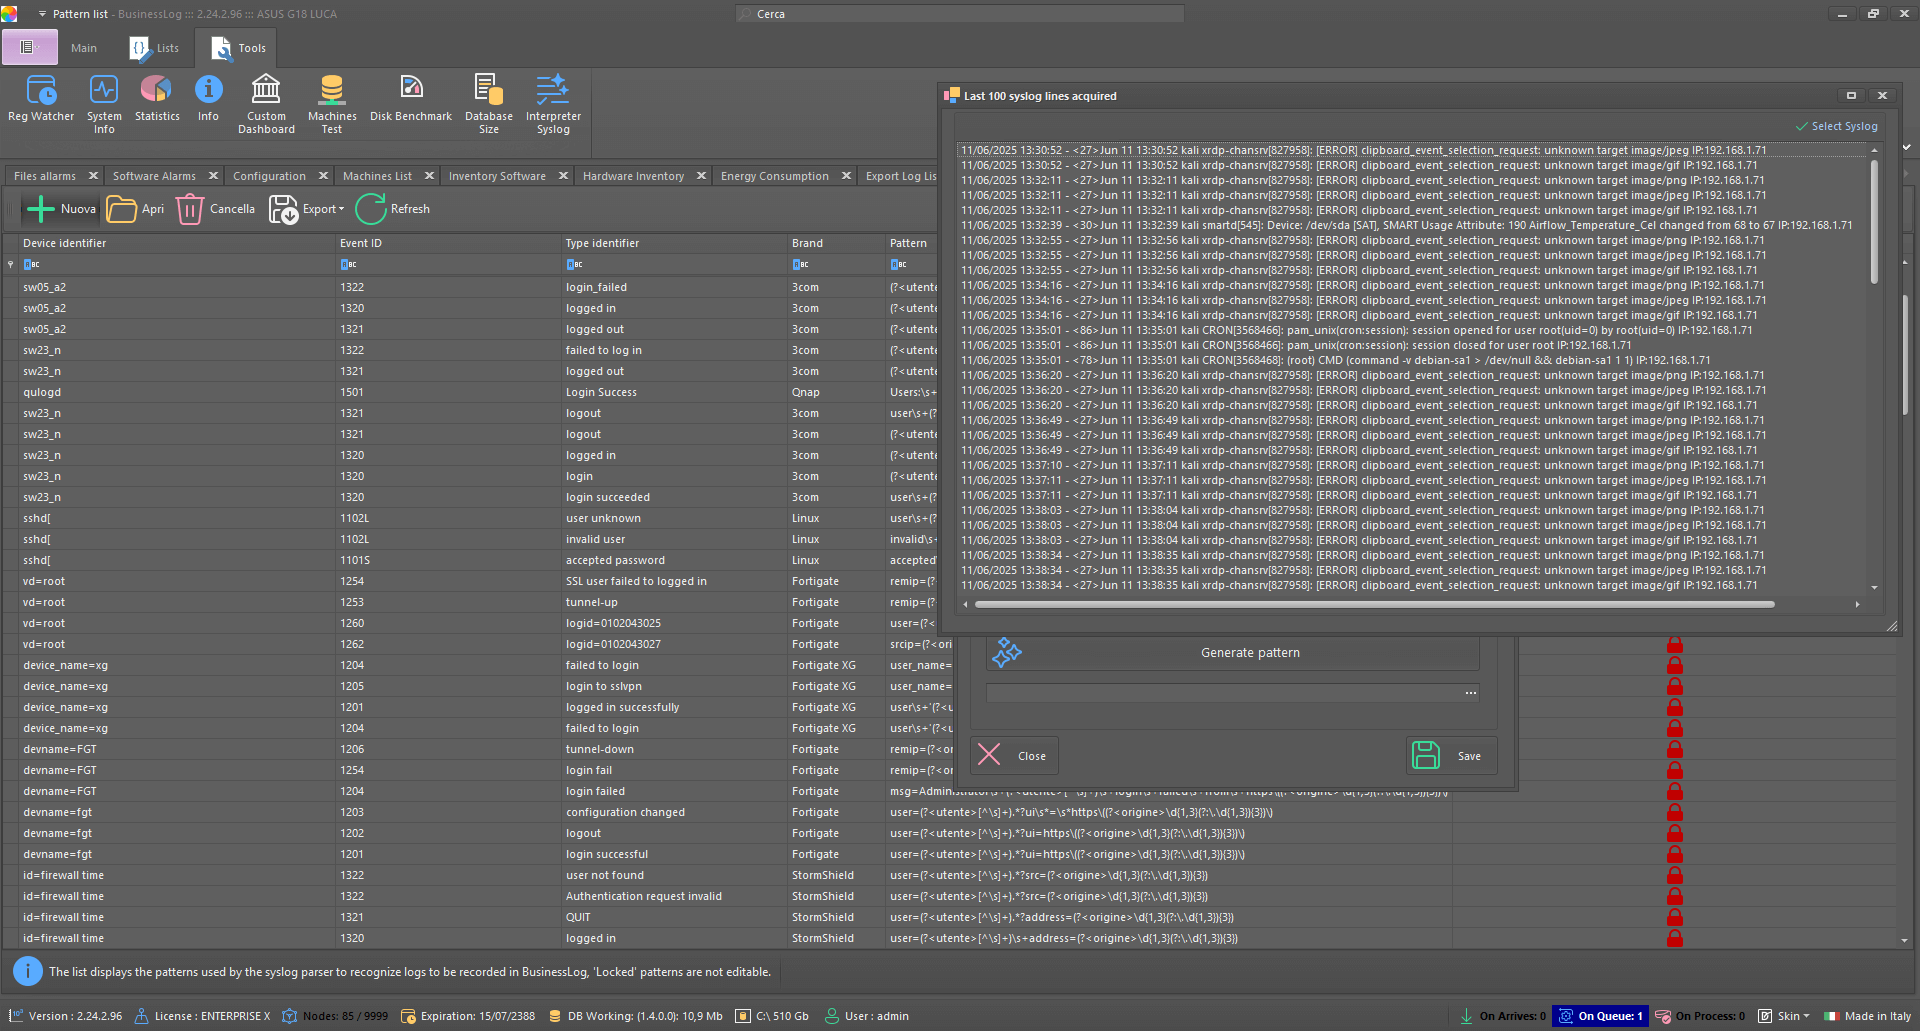Start the Machines Test tool
The height and width of the screenshot is (1031, 1920).
pyautogui.click(x=332, y=104)
